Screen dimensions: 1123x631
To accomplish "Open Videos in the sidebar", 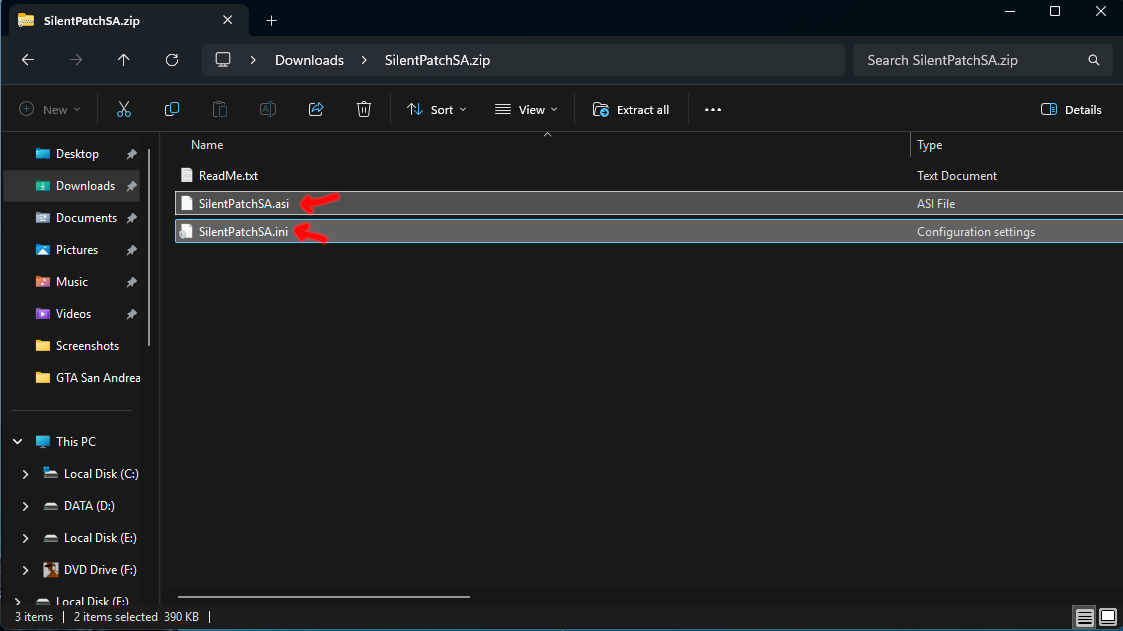I will coord(73,314).
